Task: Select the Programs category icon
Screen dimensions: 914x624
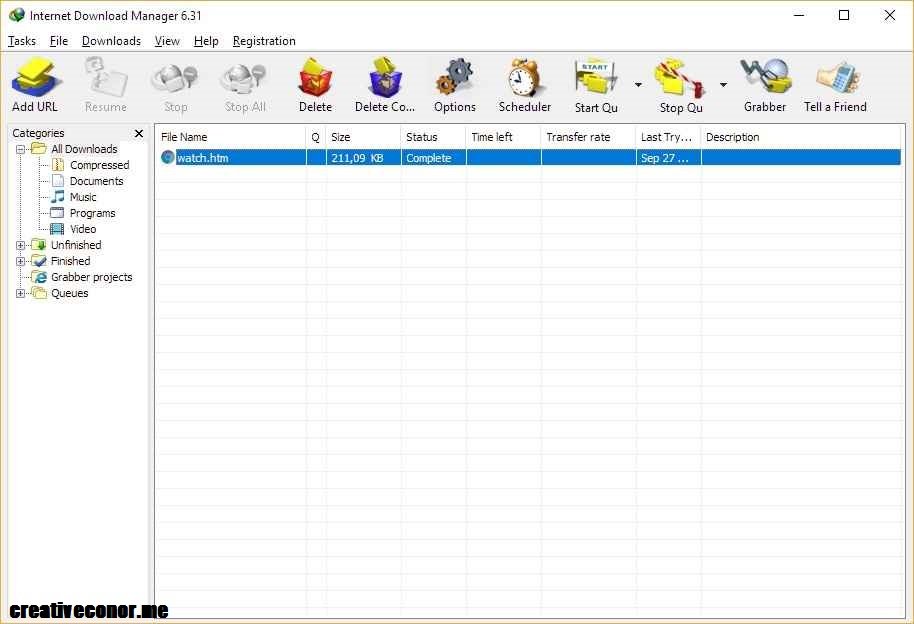Action: coord(57,213)
